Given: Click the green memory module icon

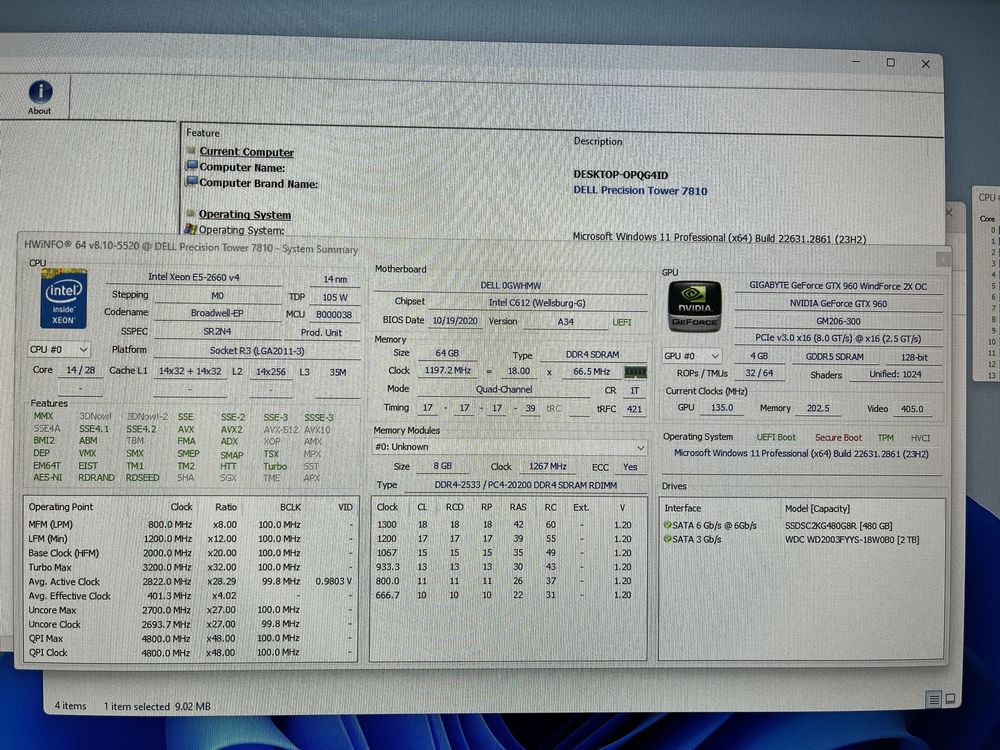Looking at the screenshot, I should tap(635, 372).
